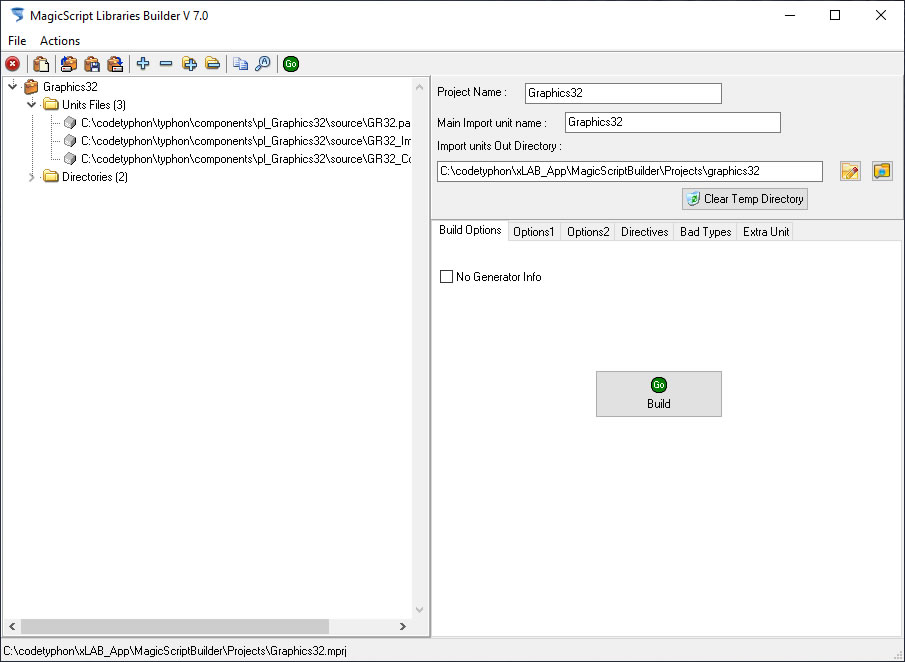
Task: Select the Units Files (3) tree label
Action: (x=94, y=104)
